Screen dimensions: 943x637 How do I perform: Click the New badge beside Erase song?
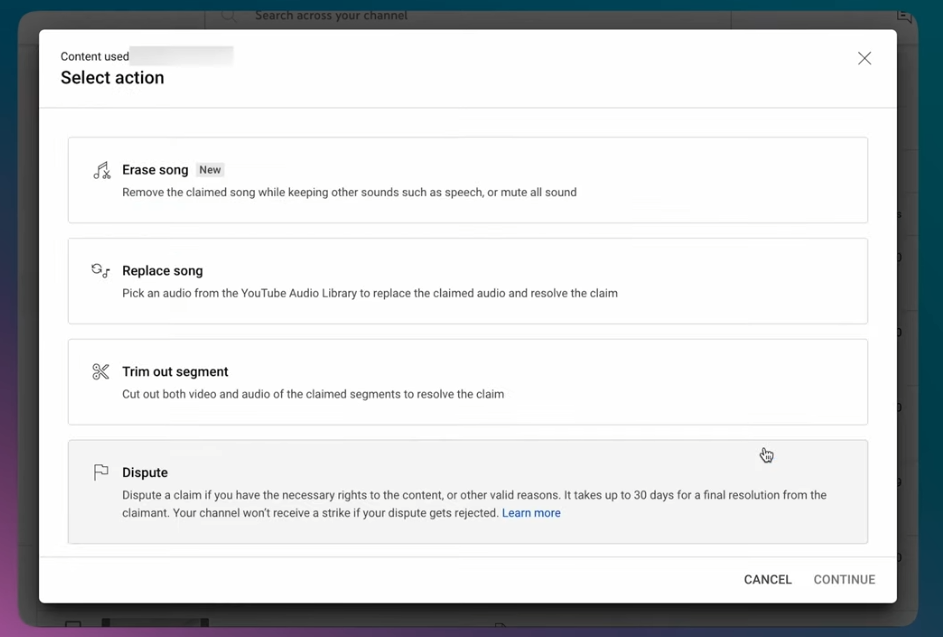pyautogui.click(x=210, y=170)
